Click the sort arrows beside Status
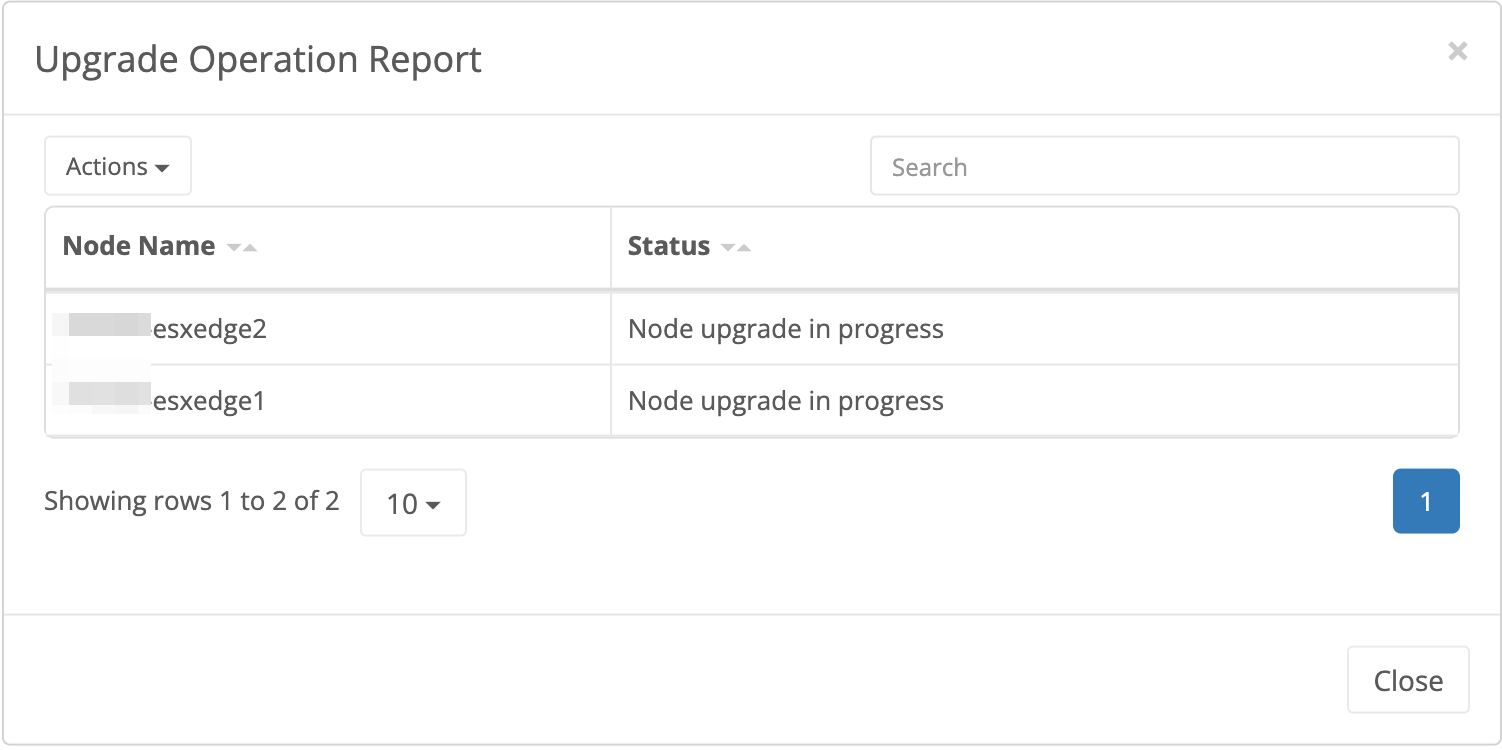 point(736,247)
